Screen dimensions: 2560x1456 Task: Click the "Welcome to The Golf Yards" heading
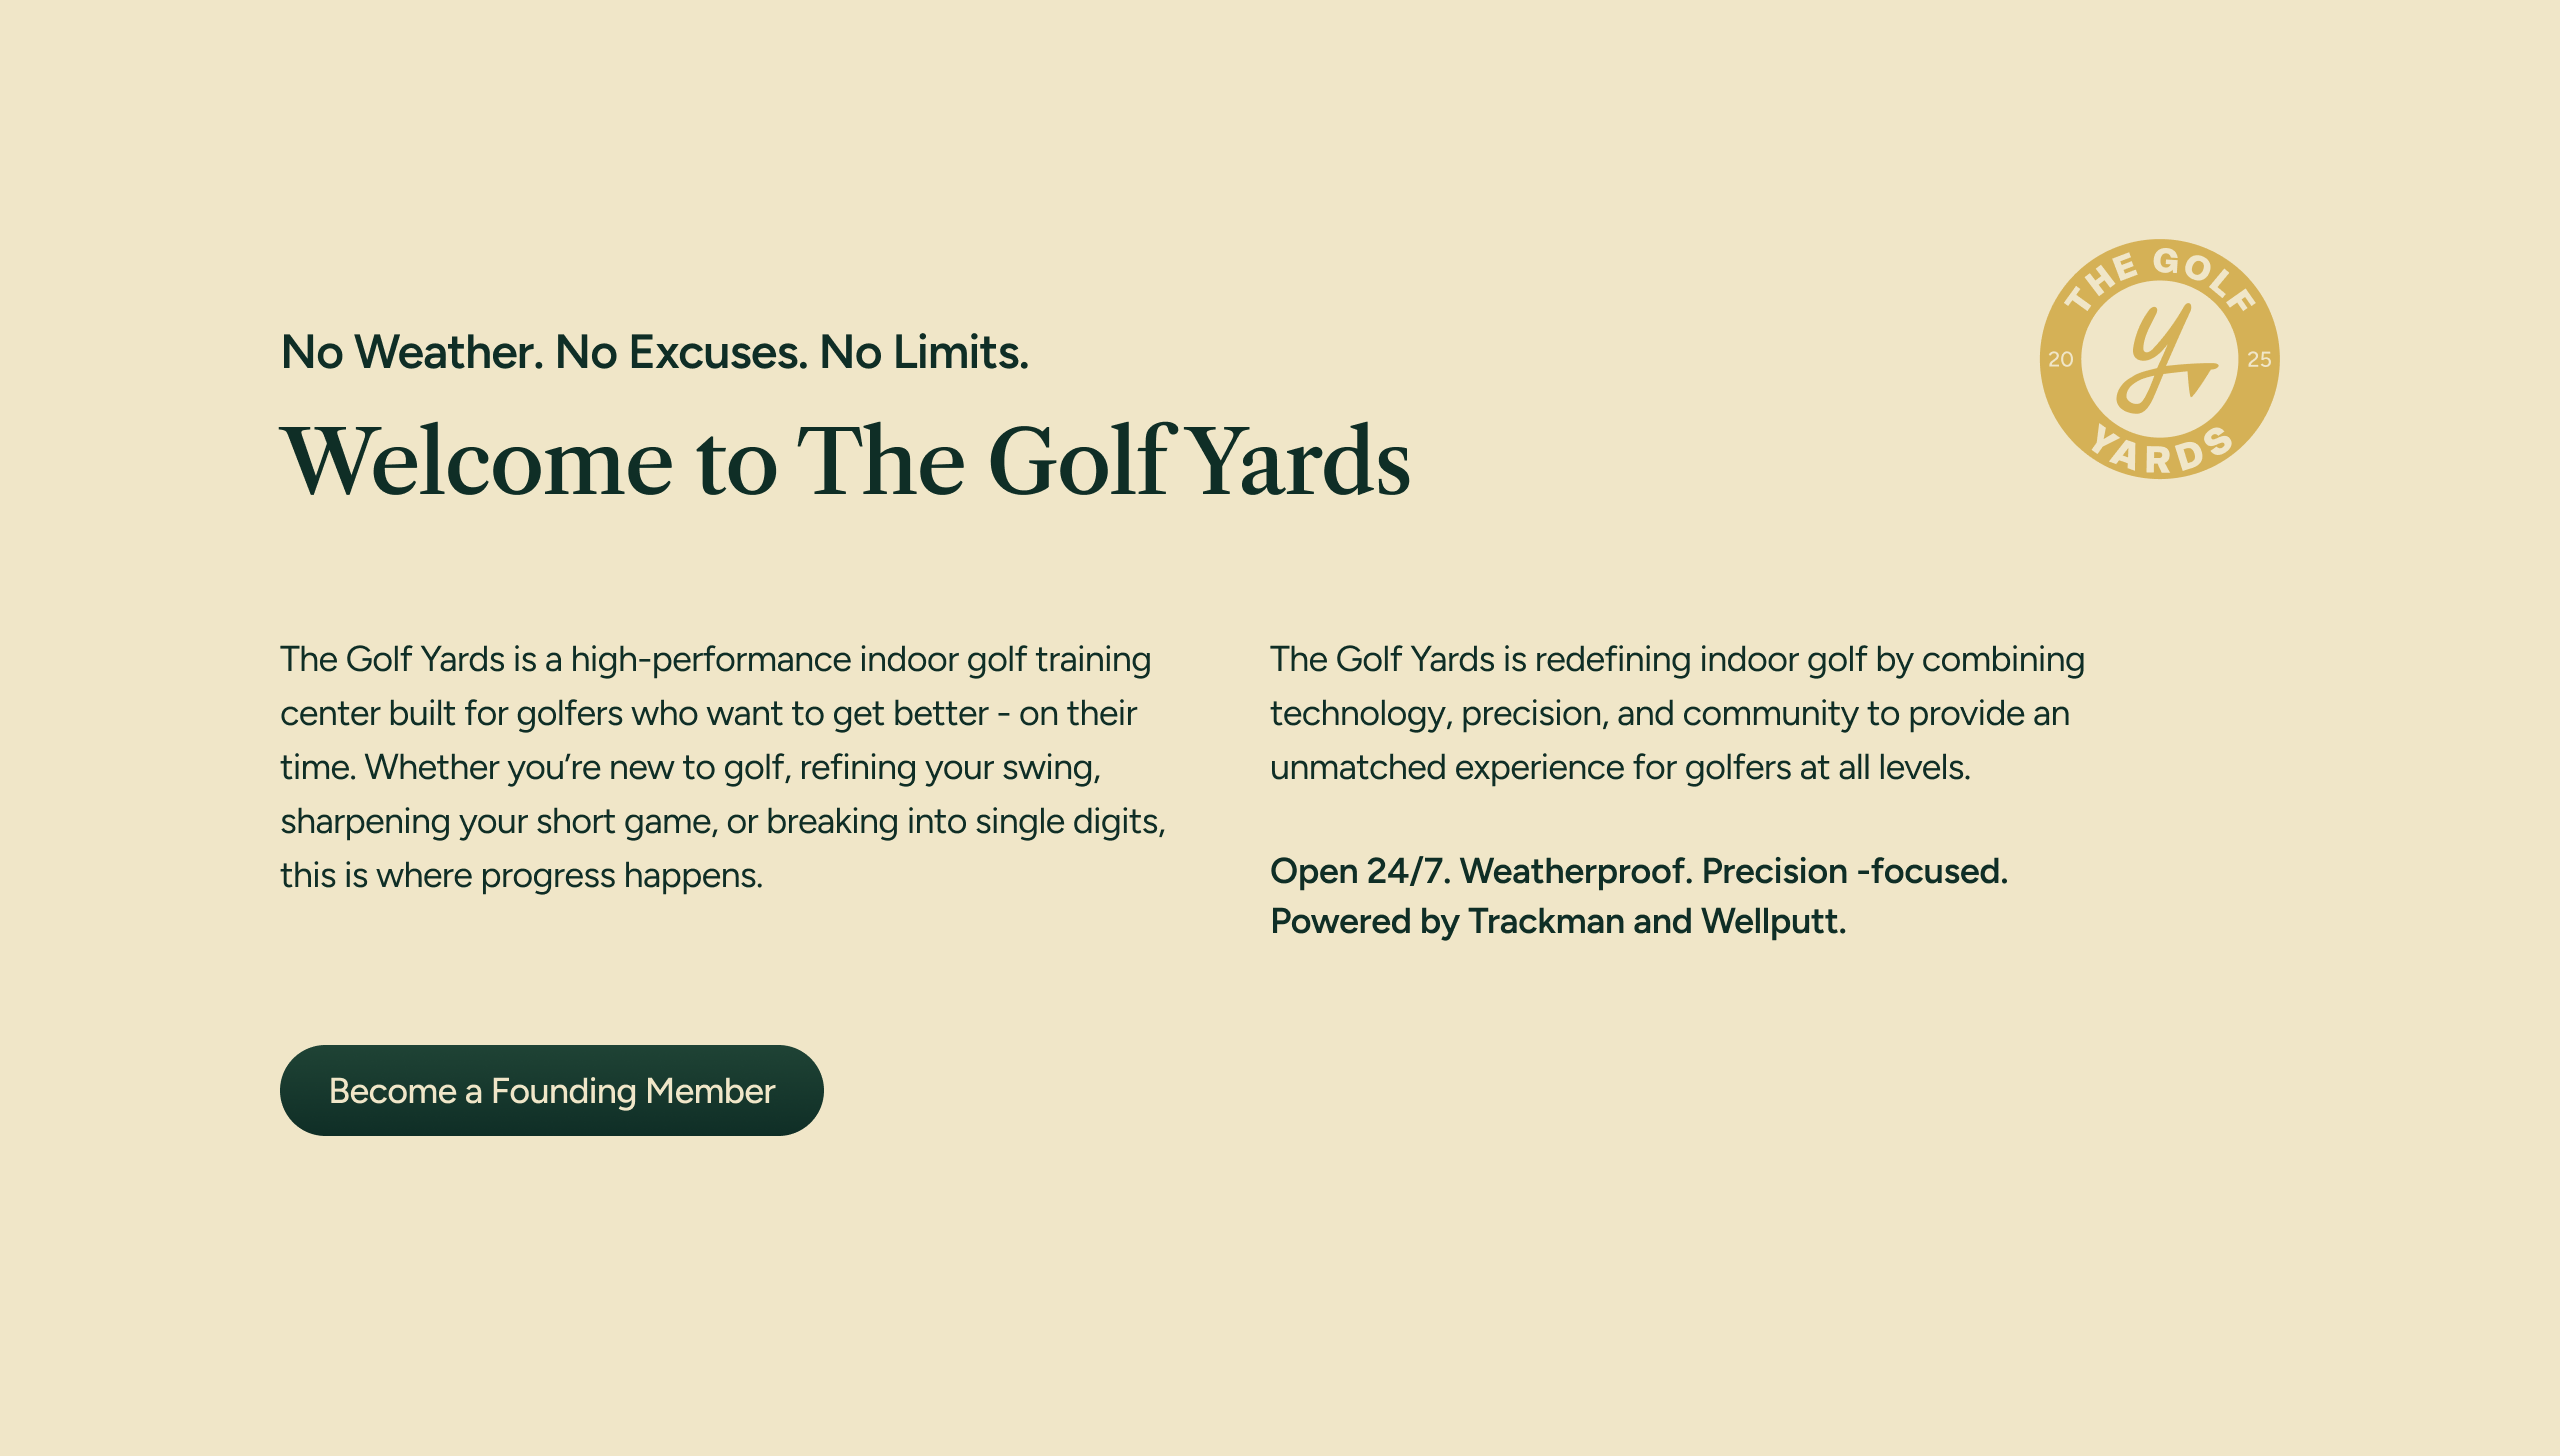[845, 461]
